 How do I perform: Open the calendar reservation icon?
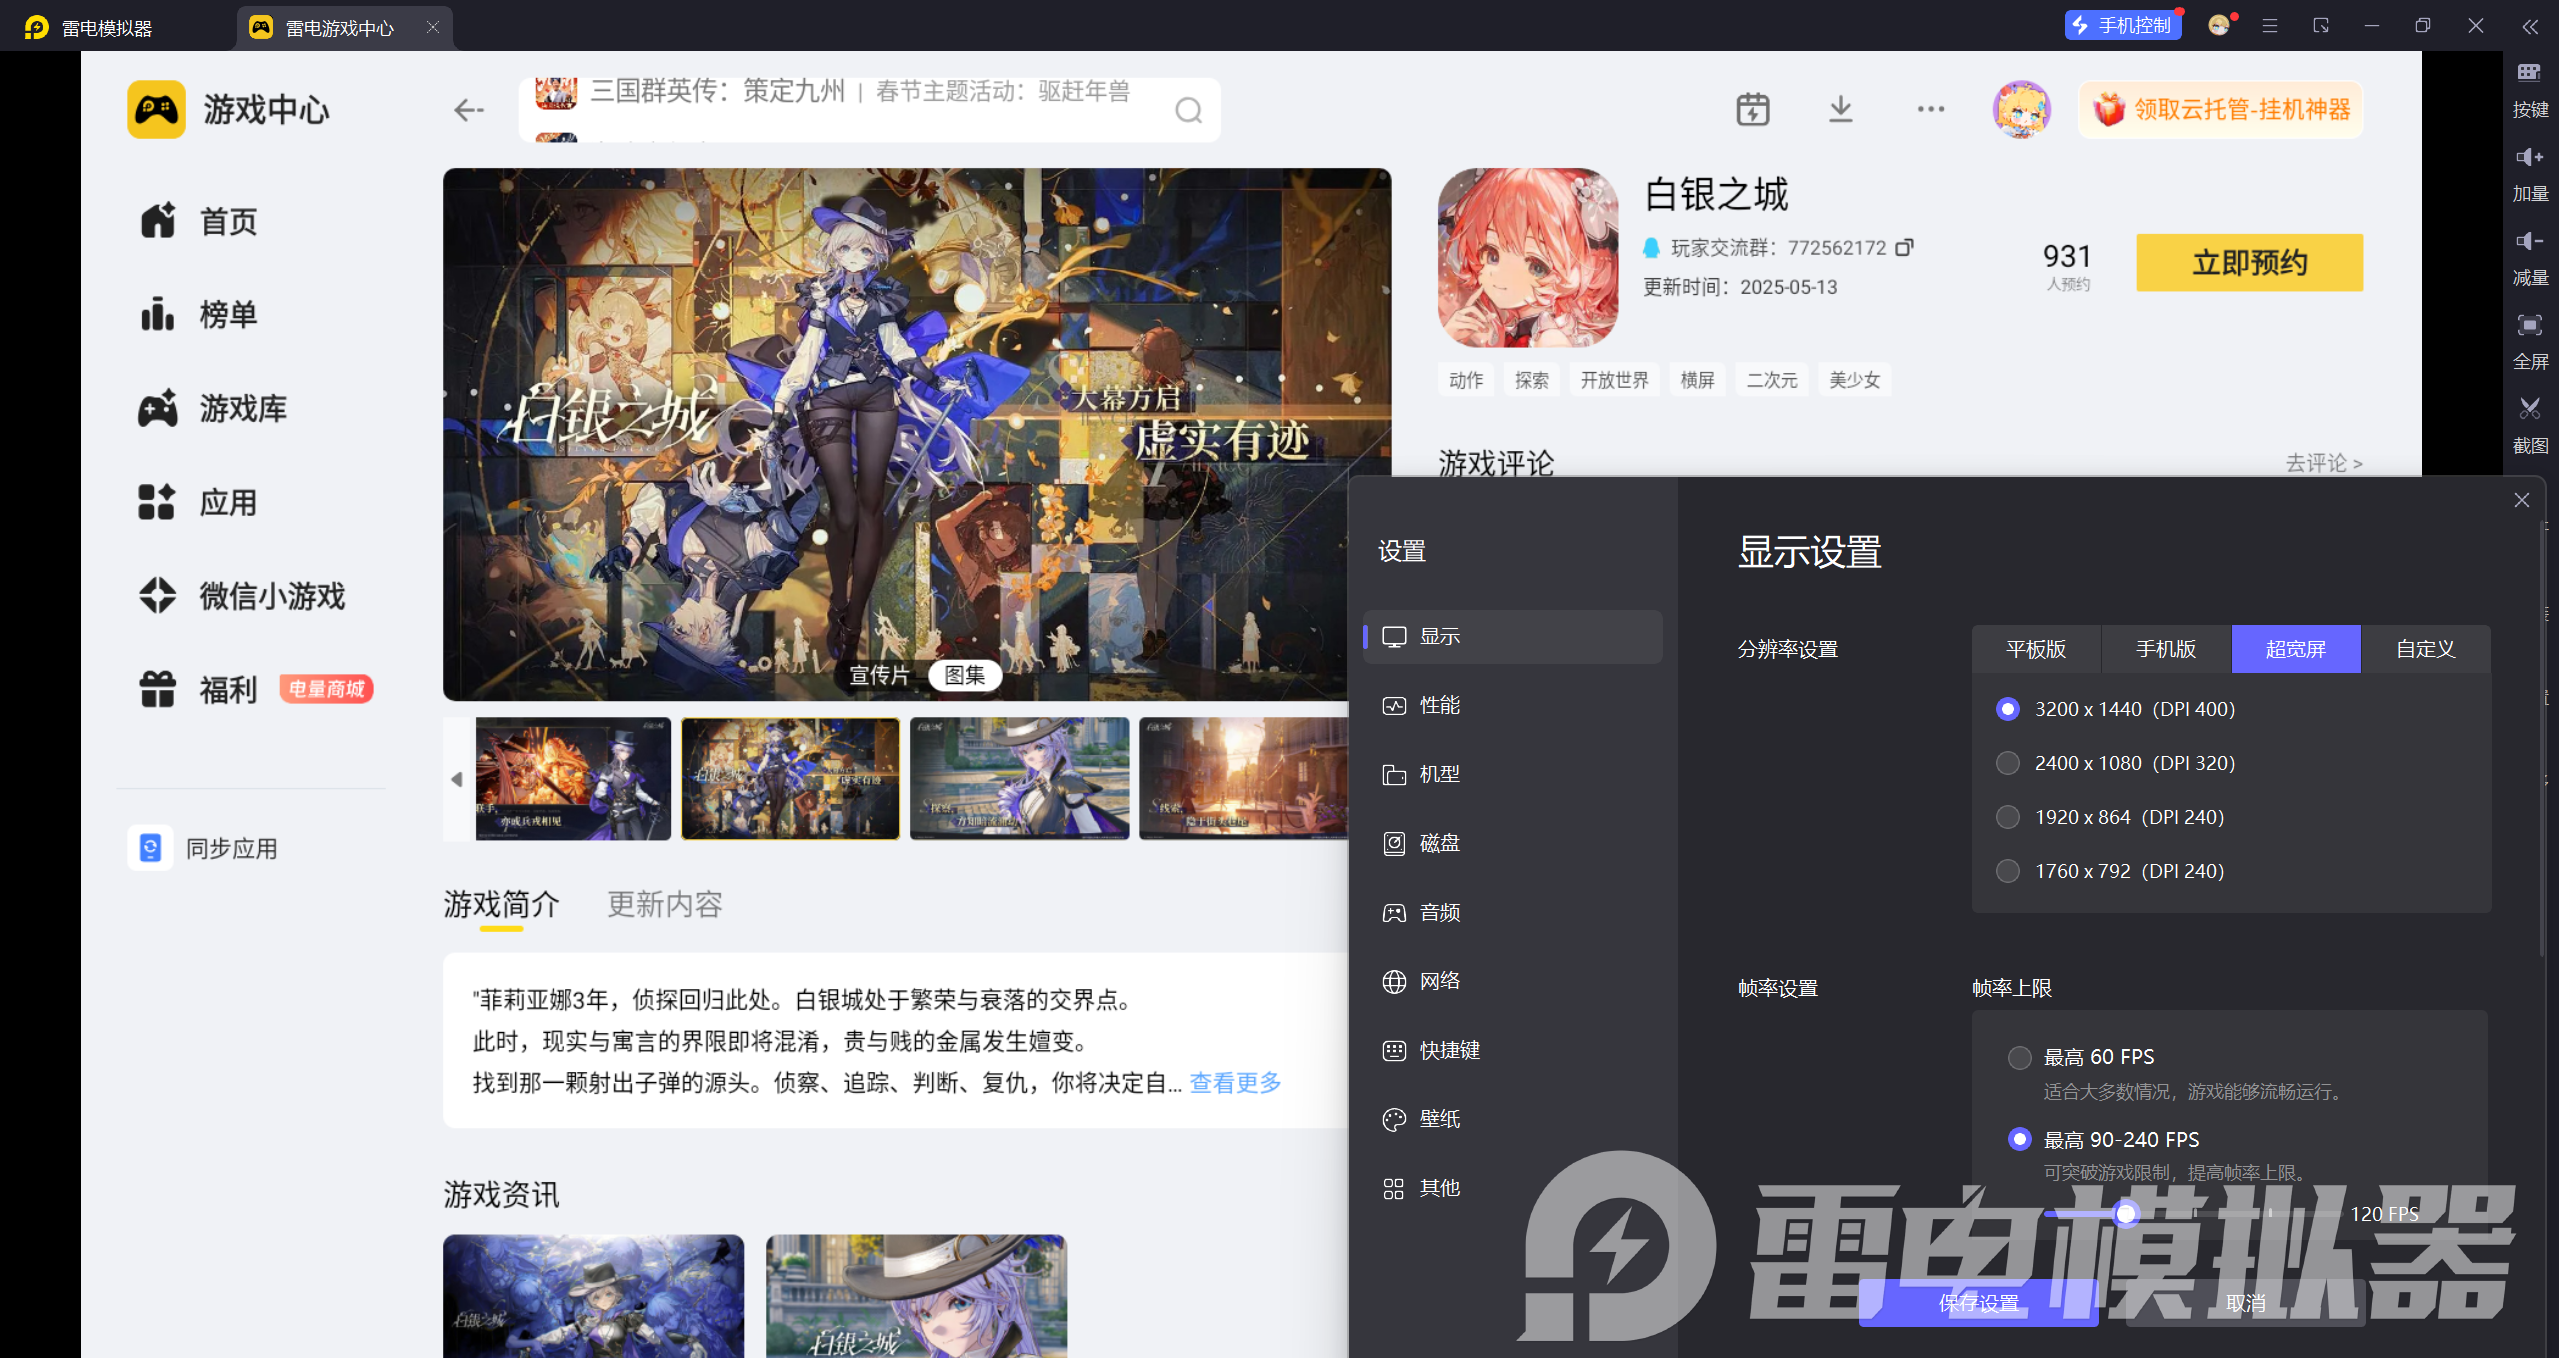1752,109
